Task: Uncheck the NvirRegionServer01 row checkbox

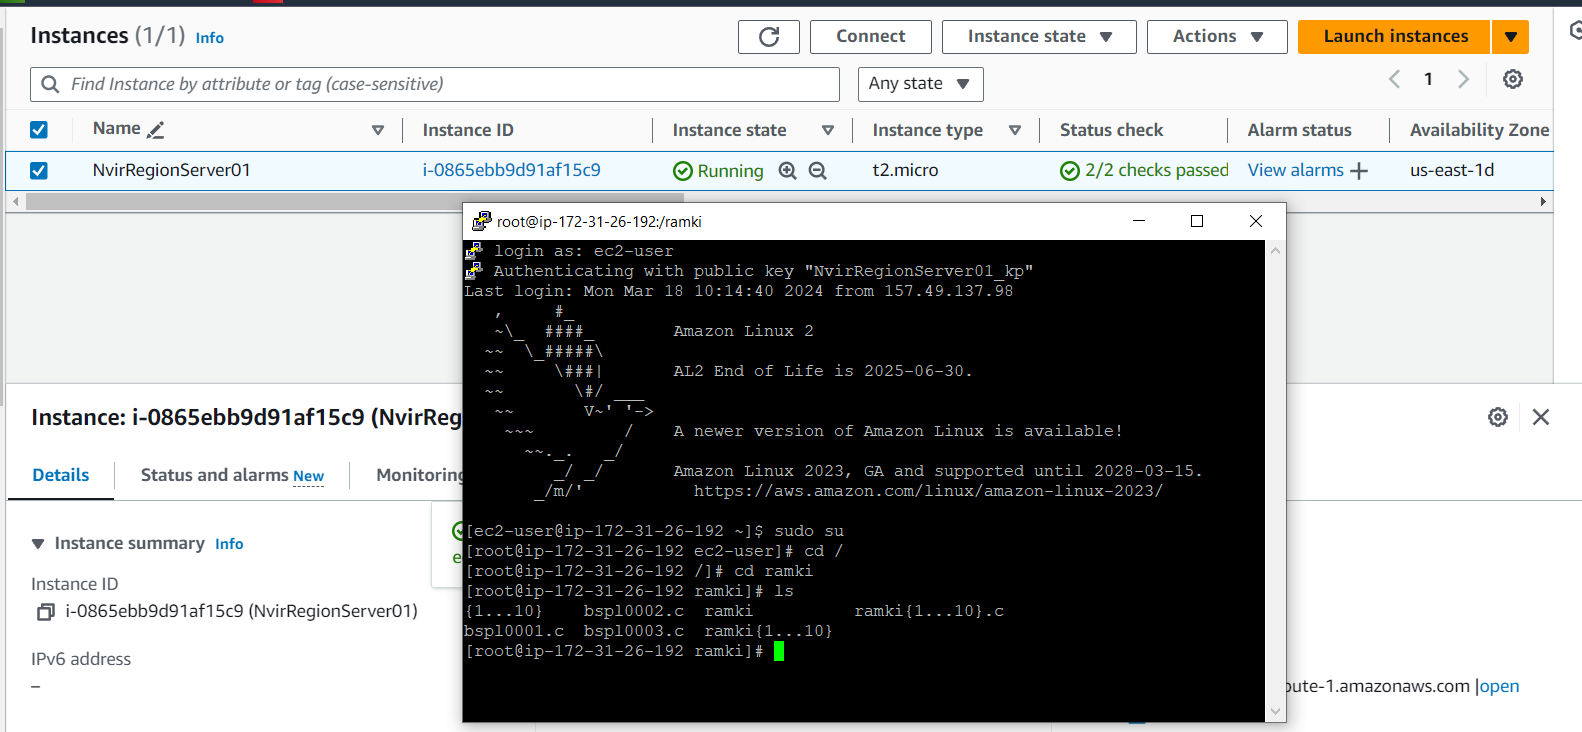Action: pos(39,171)
